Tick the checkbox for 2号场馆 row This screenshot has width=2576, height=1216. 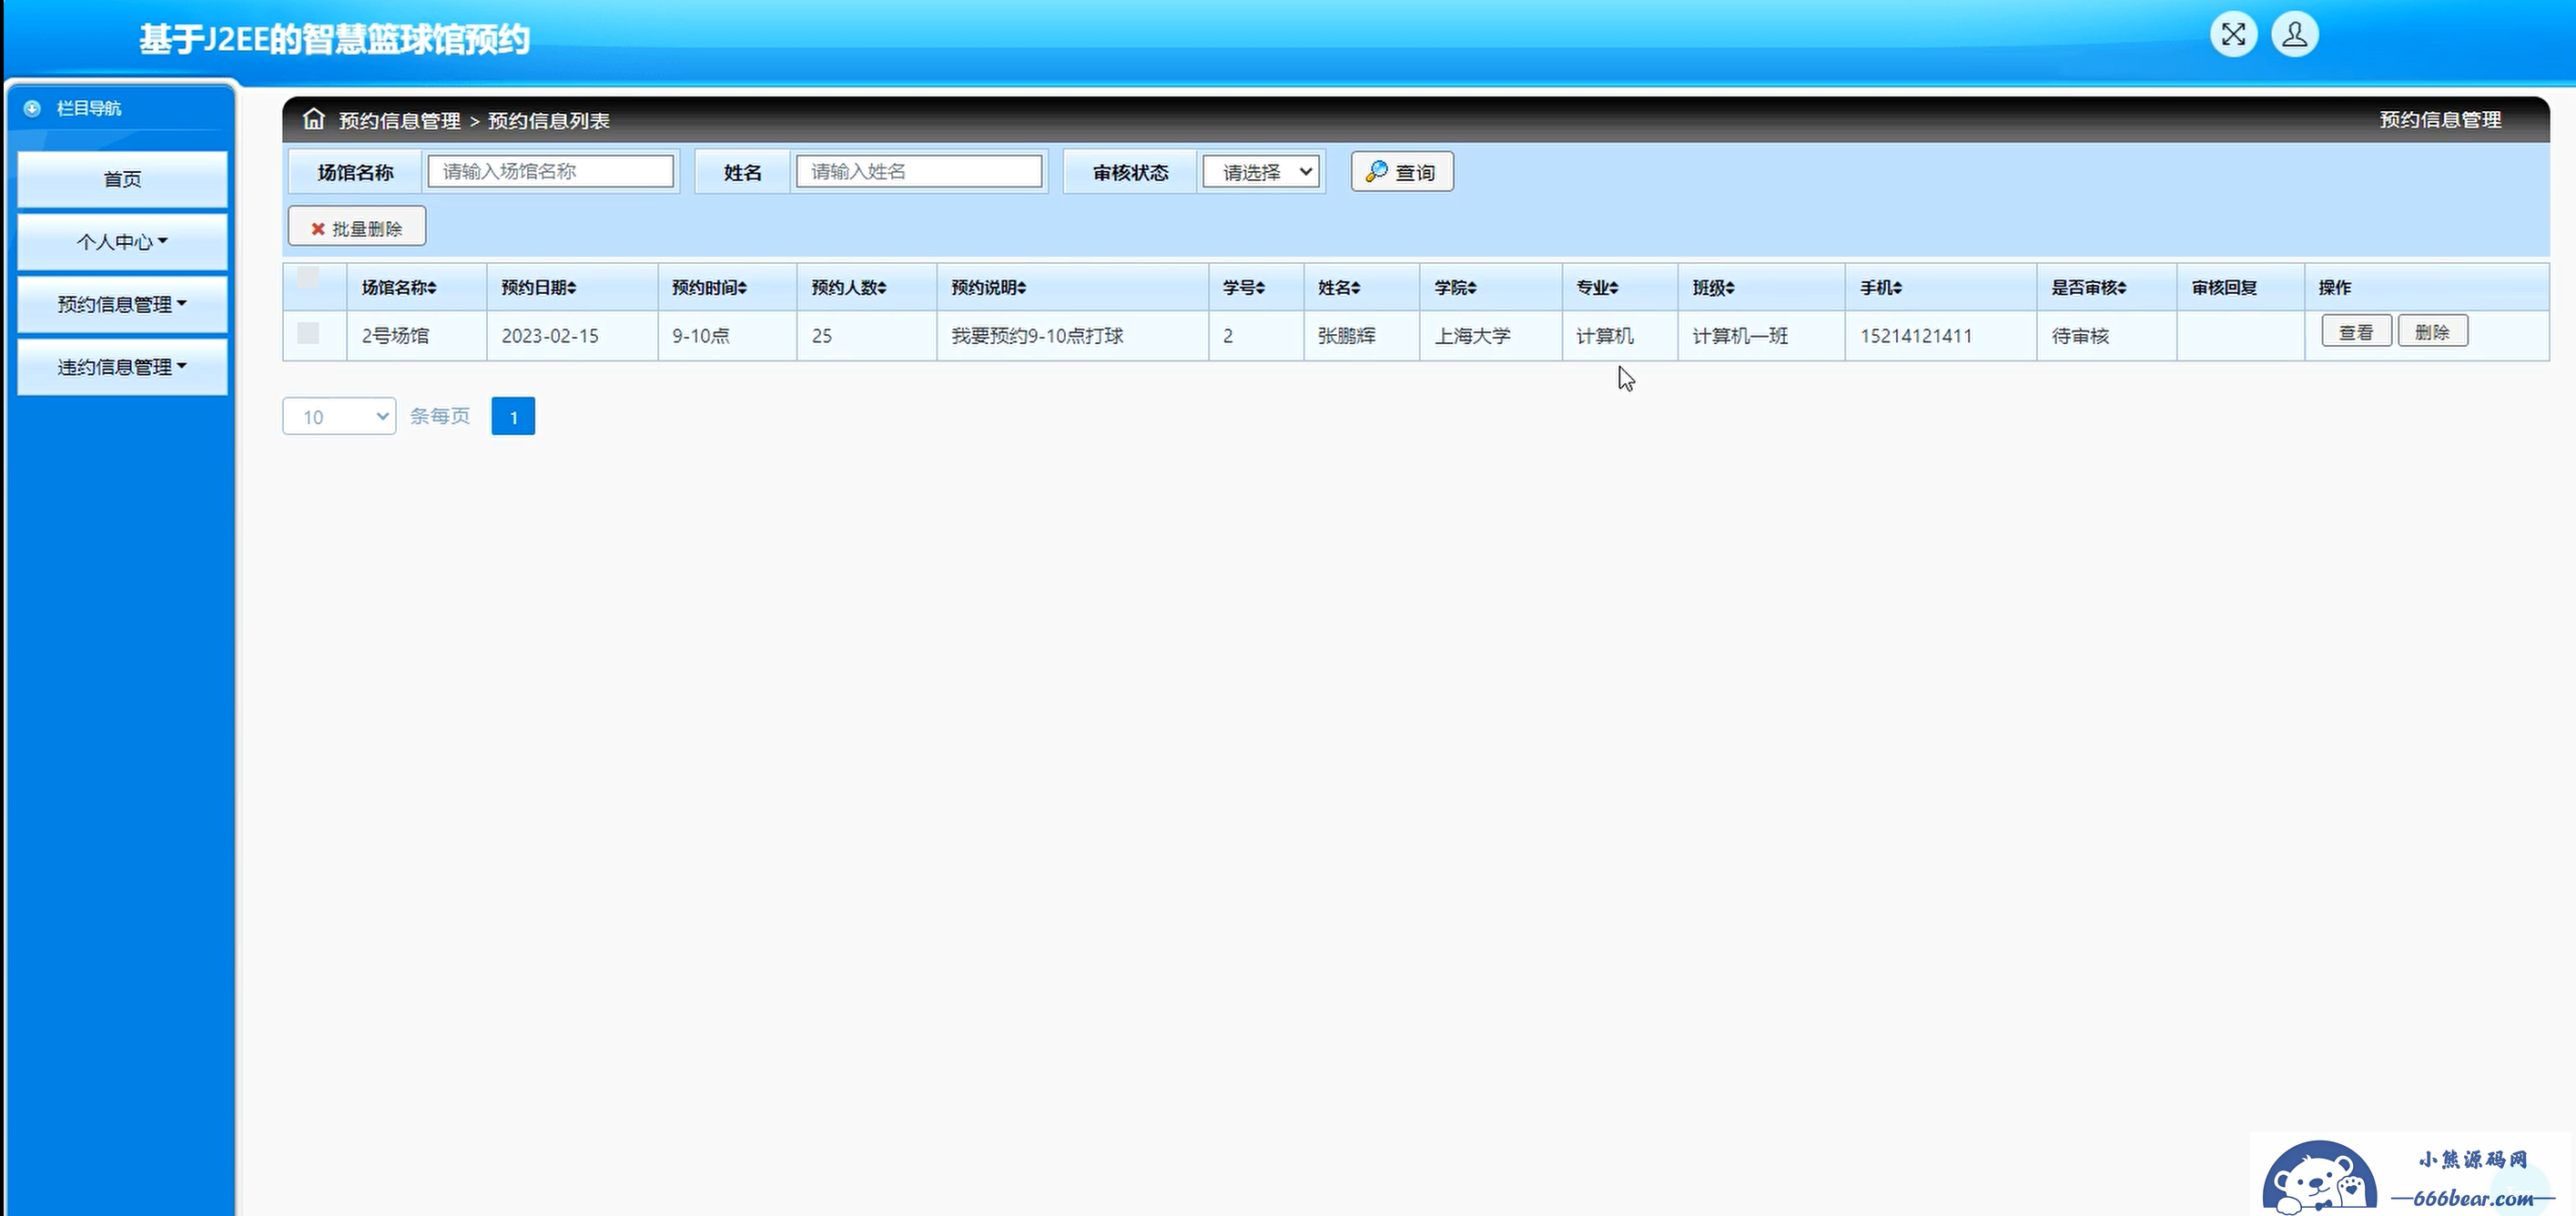point(308,333)
